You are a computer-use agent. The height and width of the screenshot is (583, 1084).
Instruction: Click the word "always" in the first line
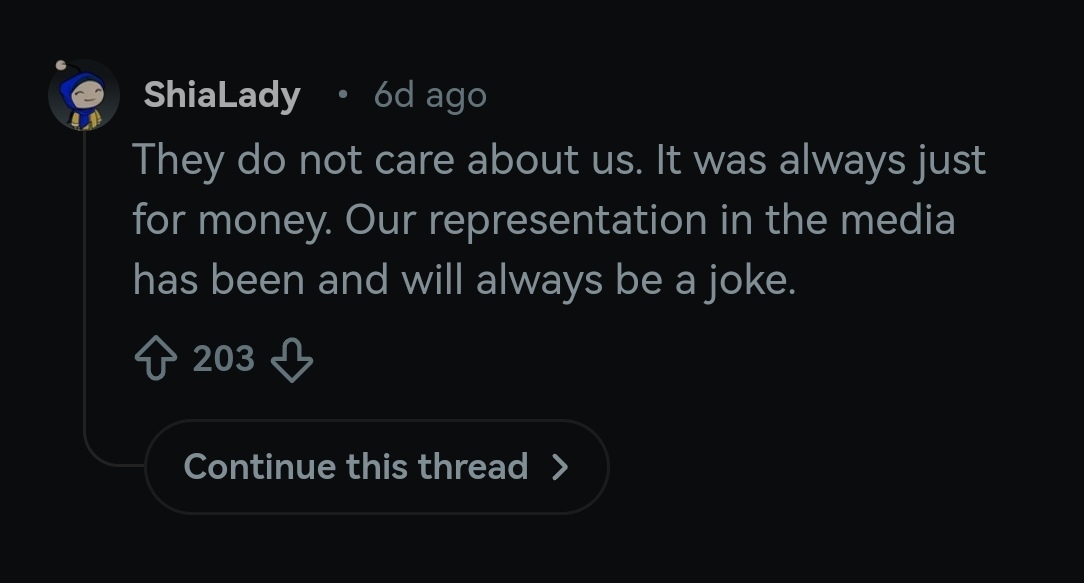coord(834,160)
